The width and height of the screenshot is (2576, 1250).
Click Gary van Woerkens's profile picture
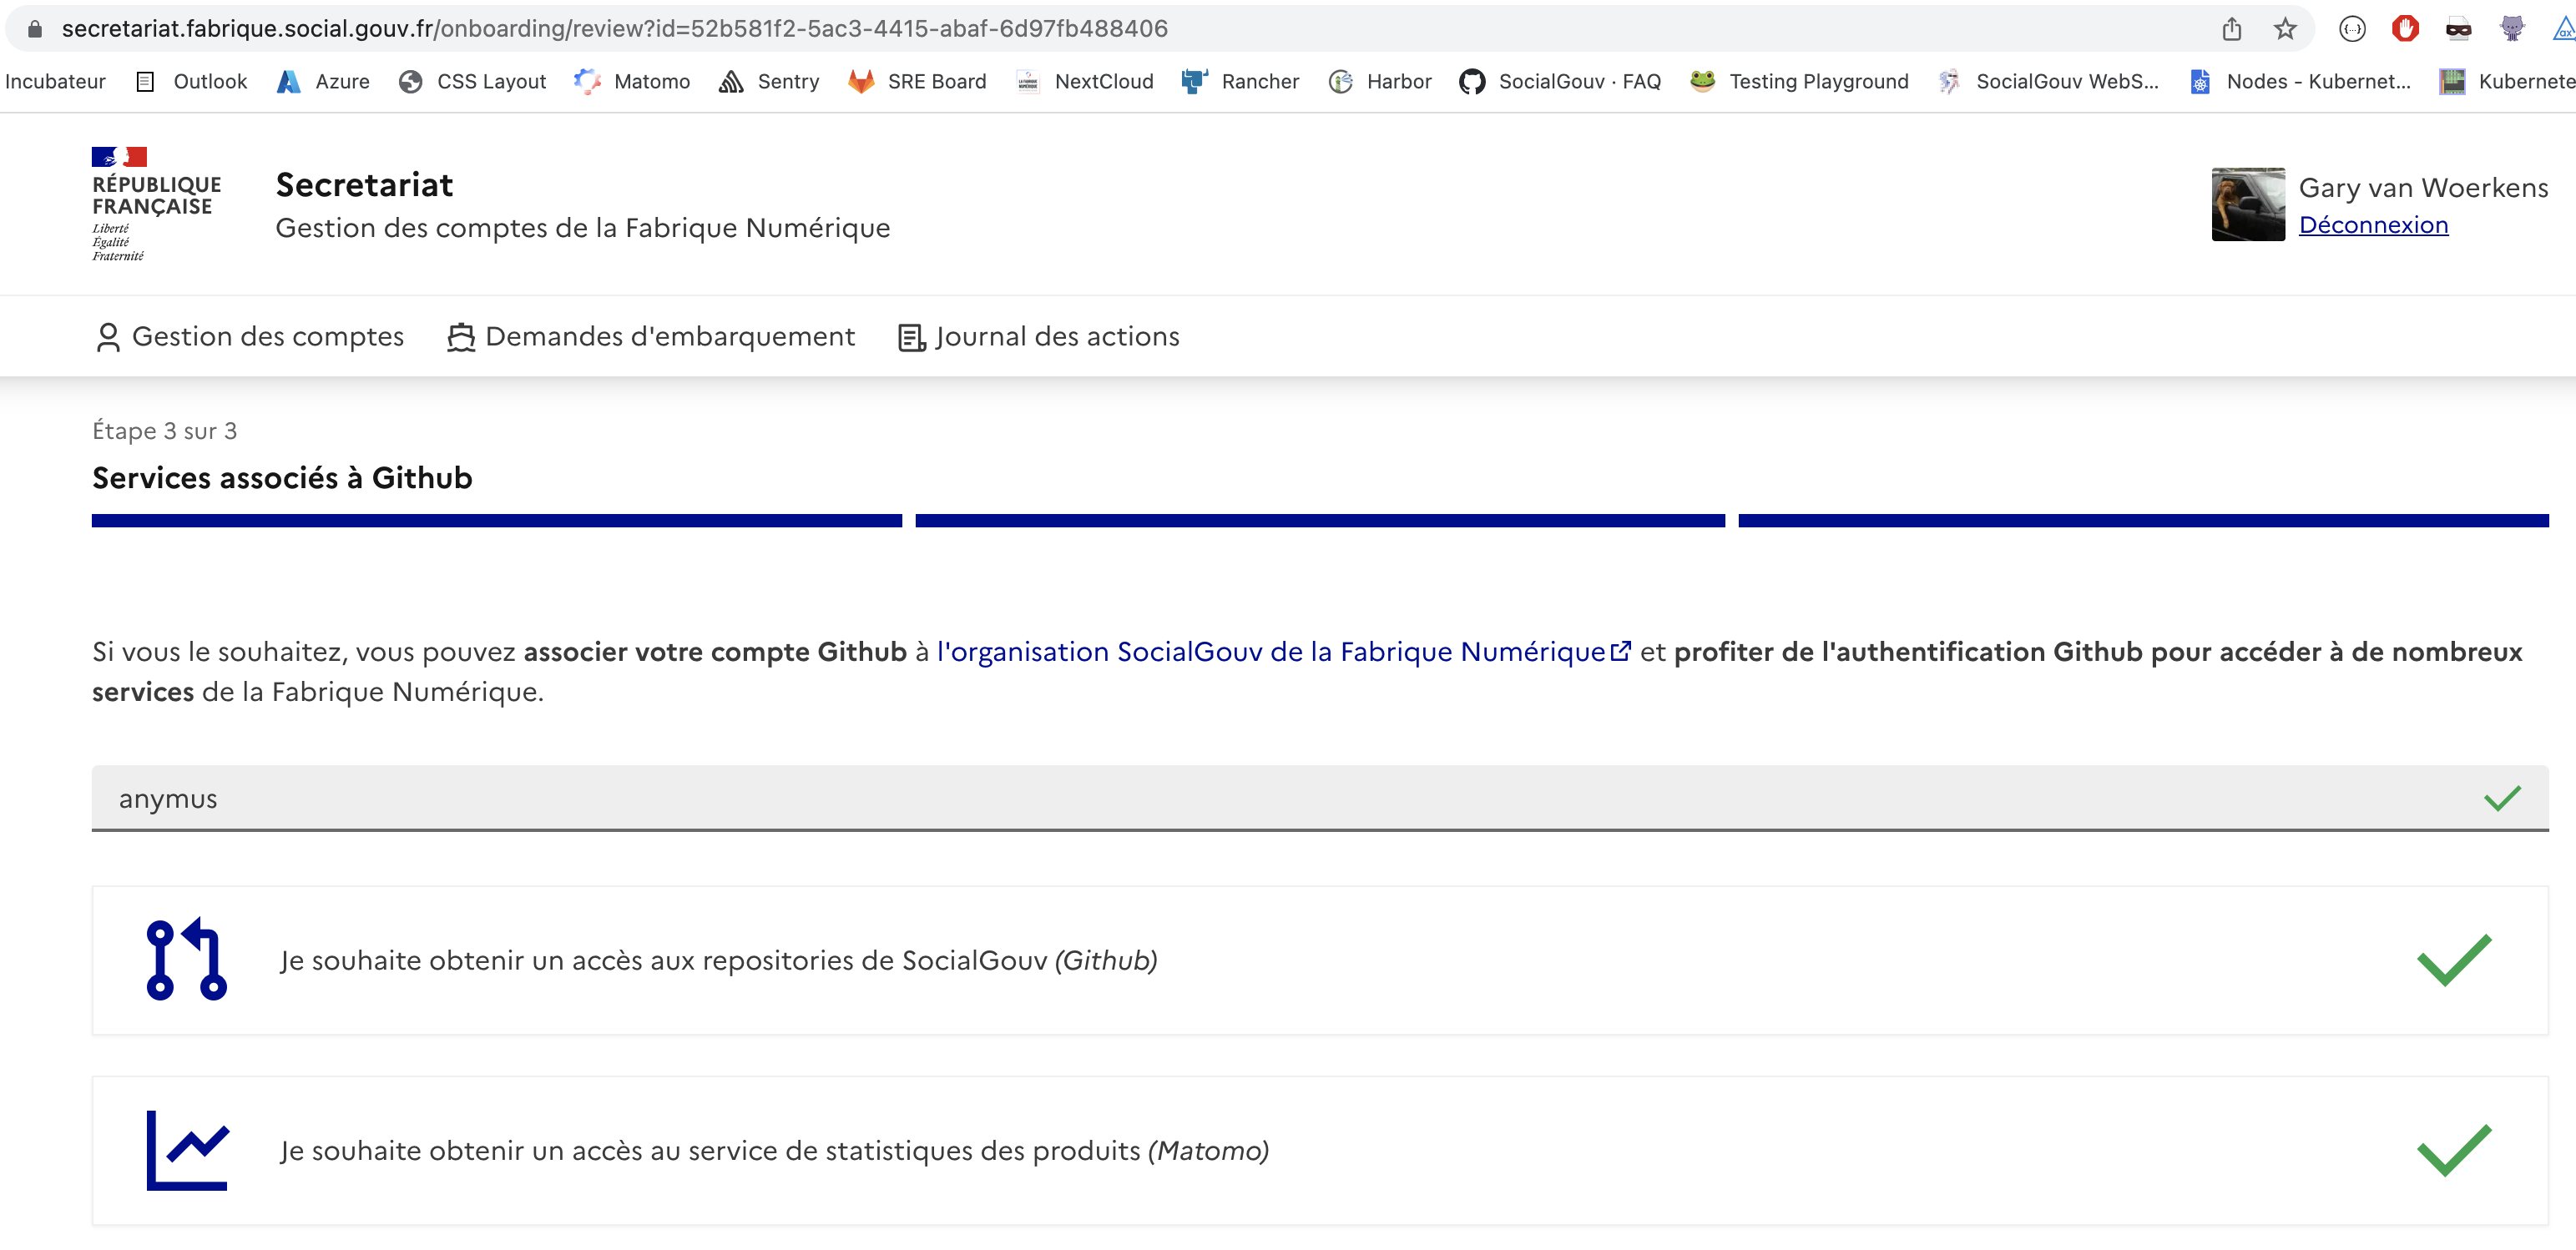[x=2248, y=204]
